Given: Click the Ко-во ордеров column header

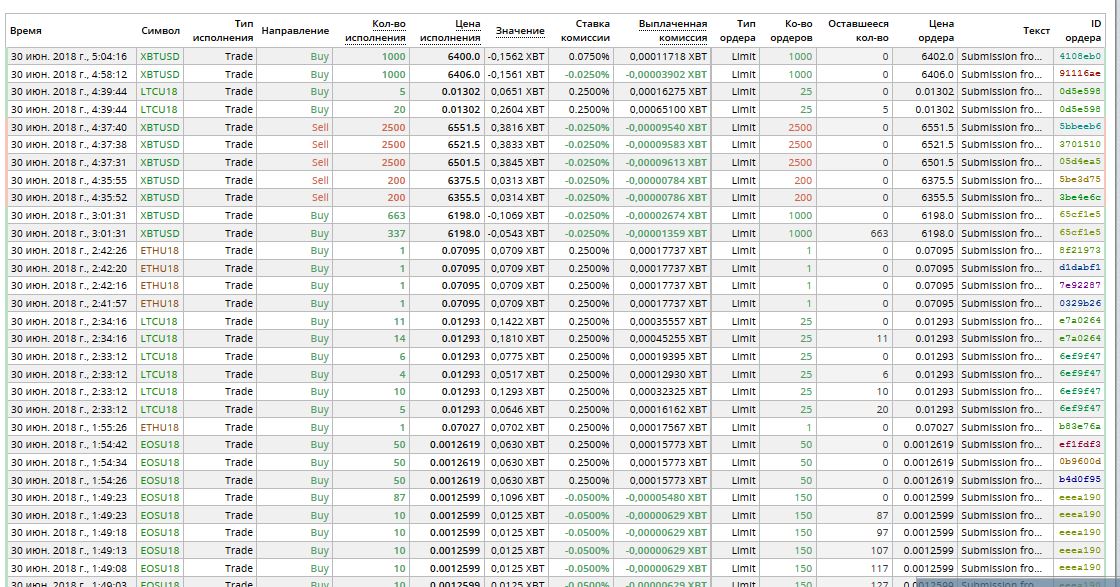Looking at the screenshot, I should 791,31.
